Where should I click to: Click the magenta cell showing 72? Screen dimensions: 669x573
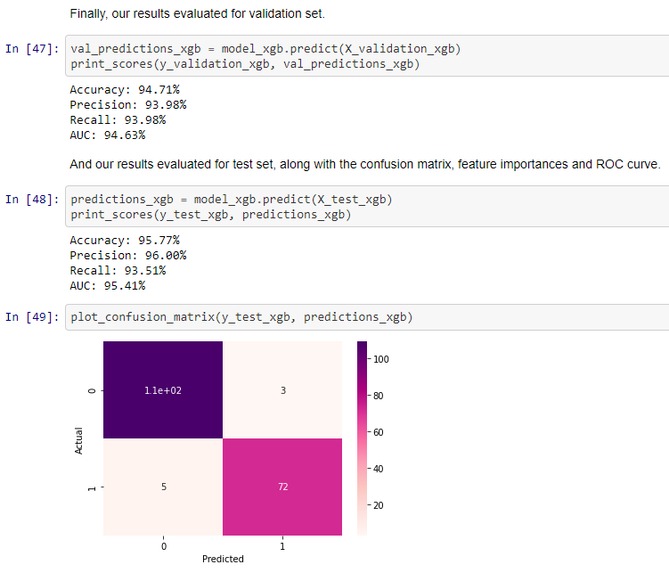(281, 487)
